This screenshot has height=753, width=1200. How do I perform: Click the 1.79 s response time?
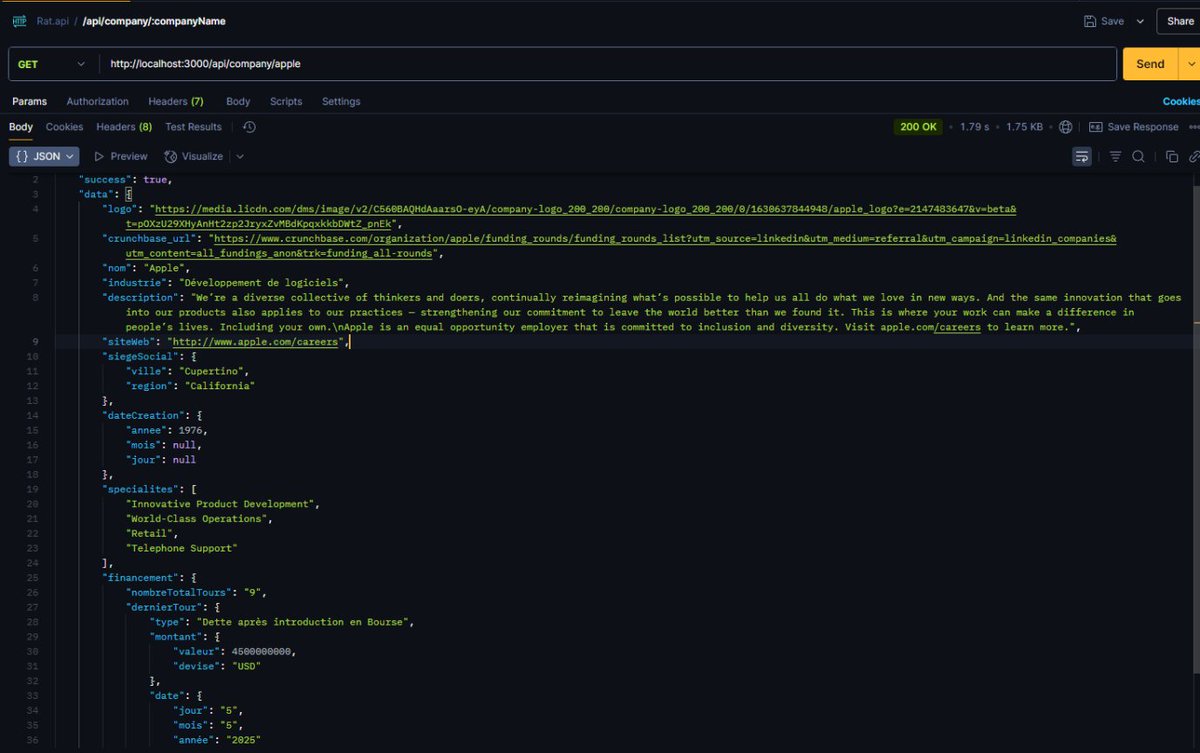(975, 127)
